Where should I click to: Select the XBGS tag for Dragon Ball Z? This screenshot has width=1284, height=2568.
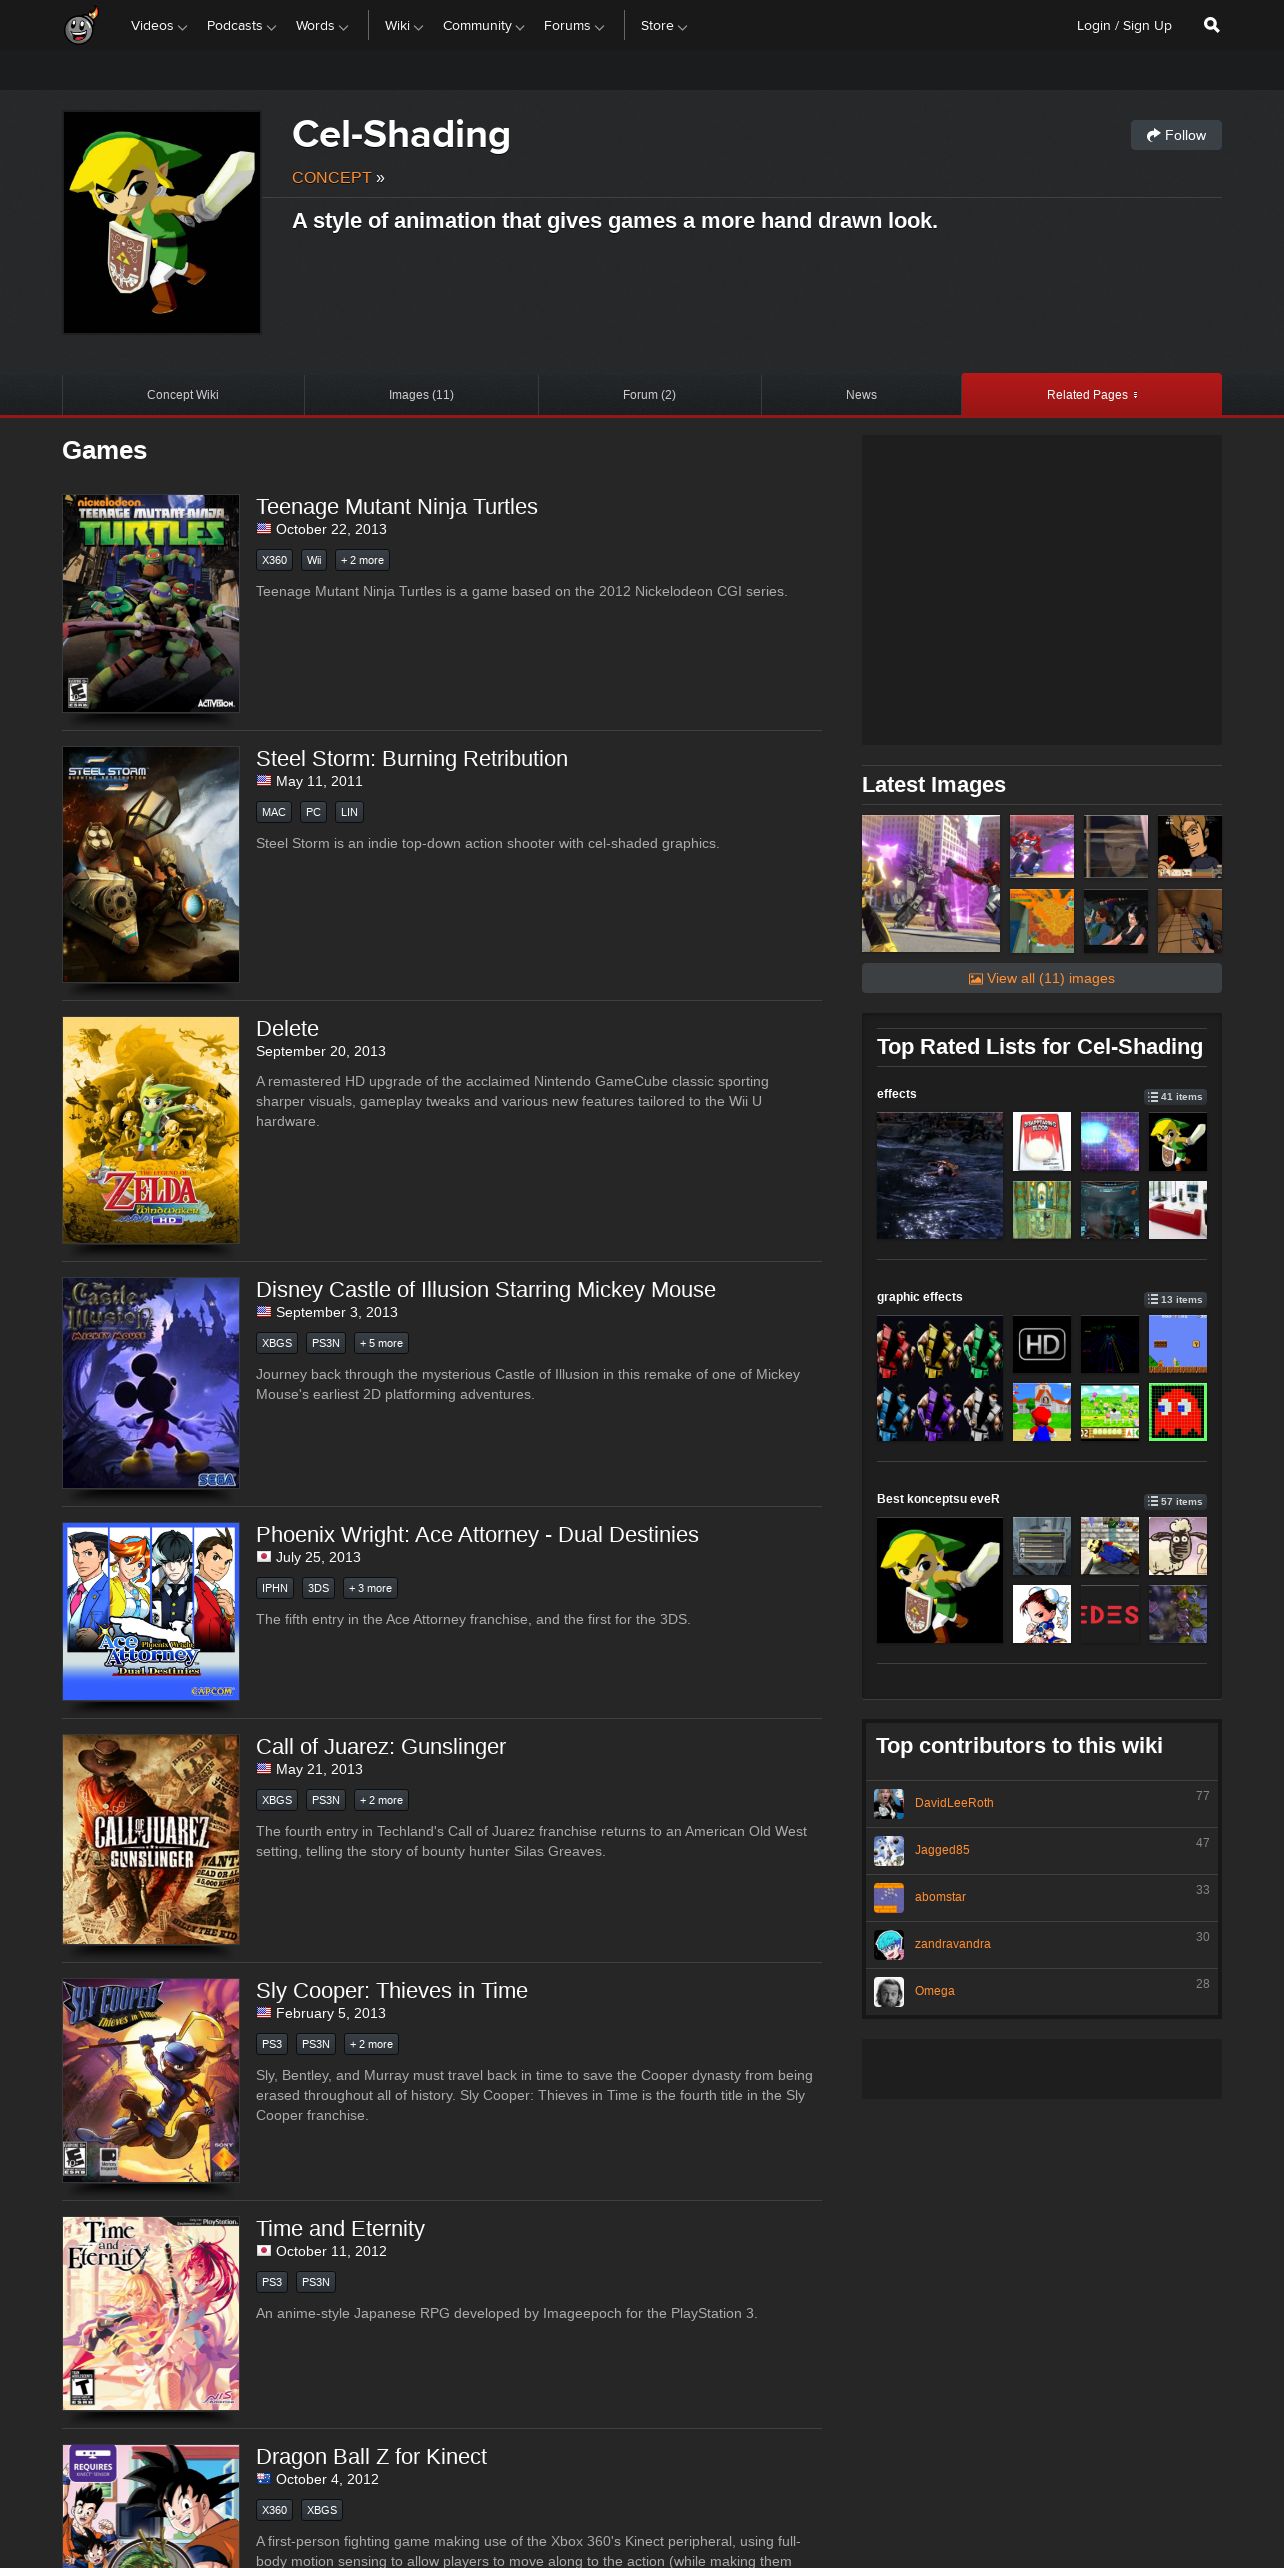coord(322,2510)
